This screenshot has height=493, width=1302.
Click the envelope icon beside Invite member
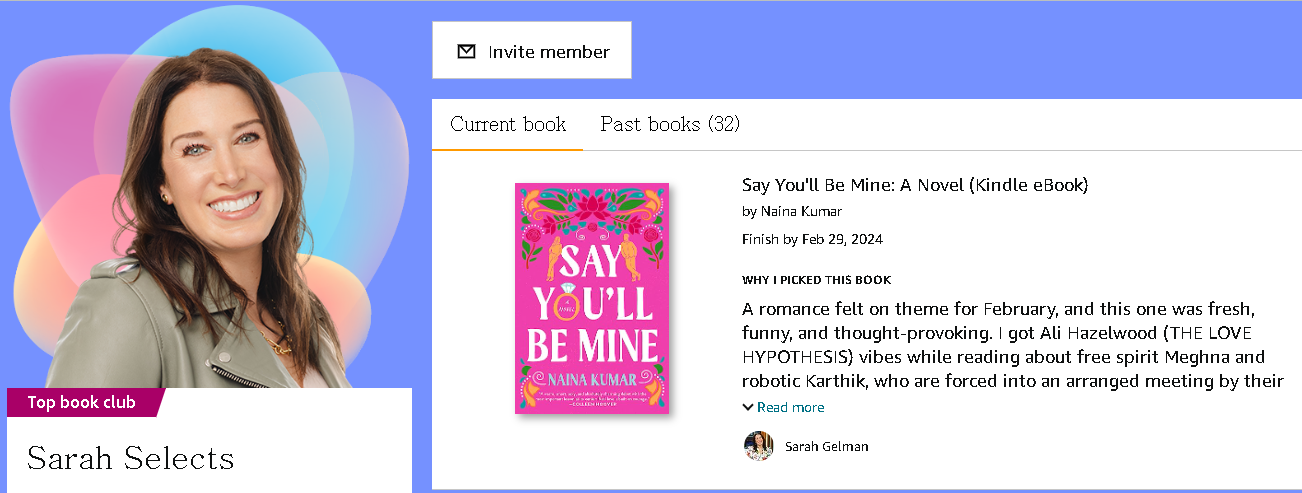[466, 51]
